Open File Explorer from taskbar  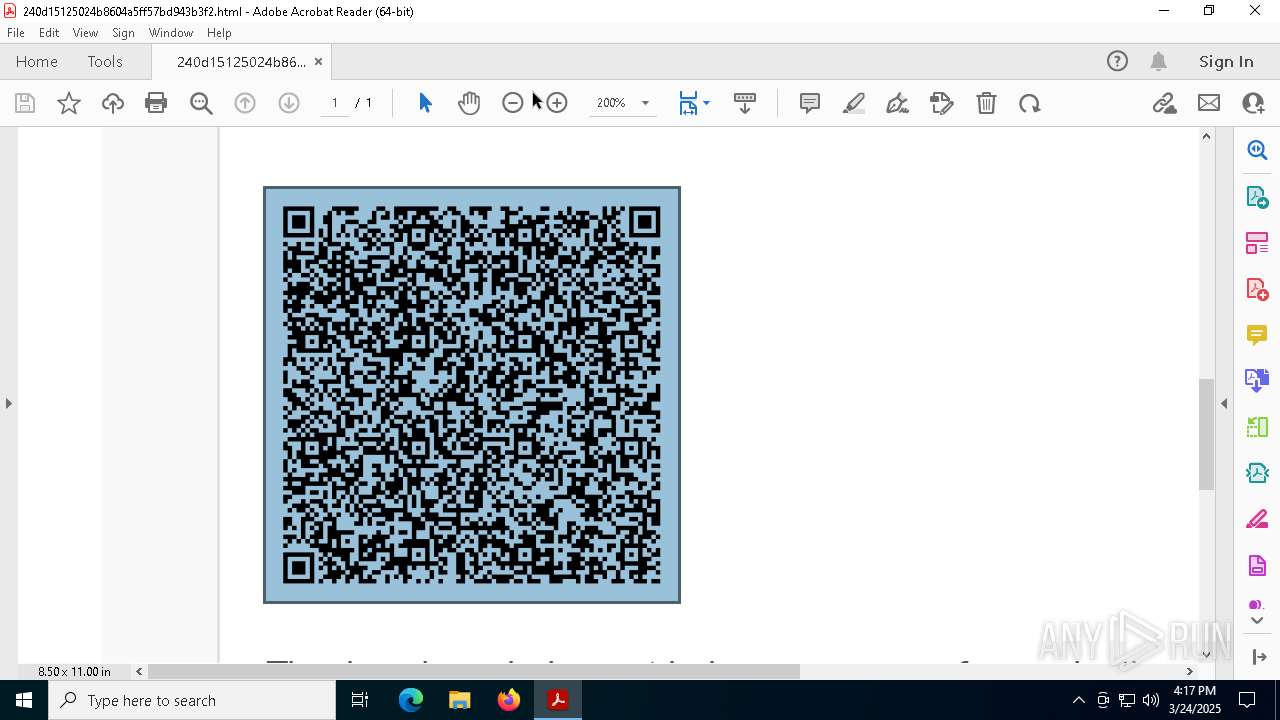coord(460,700)
